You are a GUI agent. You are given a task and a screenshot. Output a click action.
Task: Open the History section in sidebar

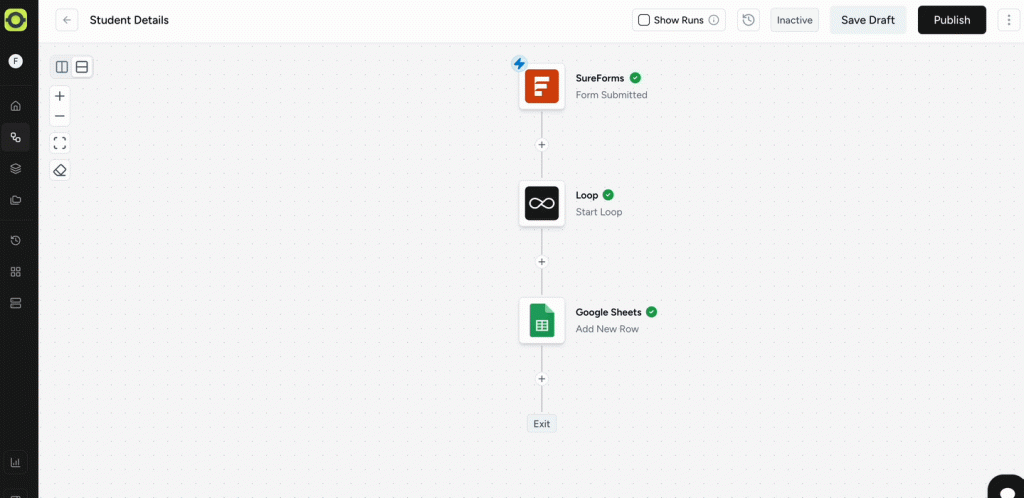15,241
